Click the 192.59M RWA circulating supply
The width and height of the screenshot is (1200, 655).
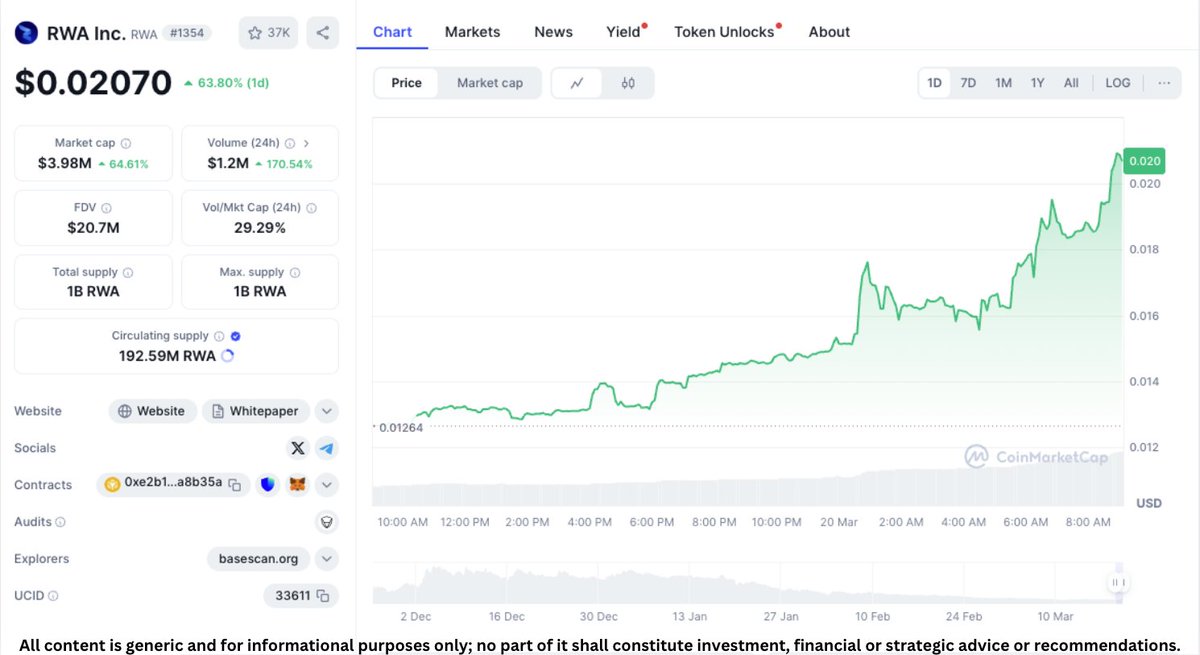point(167,355)
